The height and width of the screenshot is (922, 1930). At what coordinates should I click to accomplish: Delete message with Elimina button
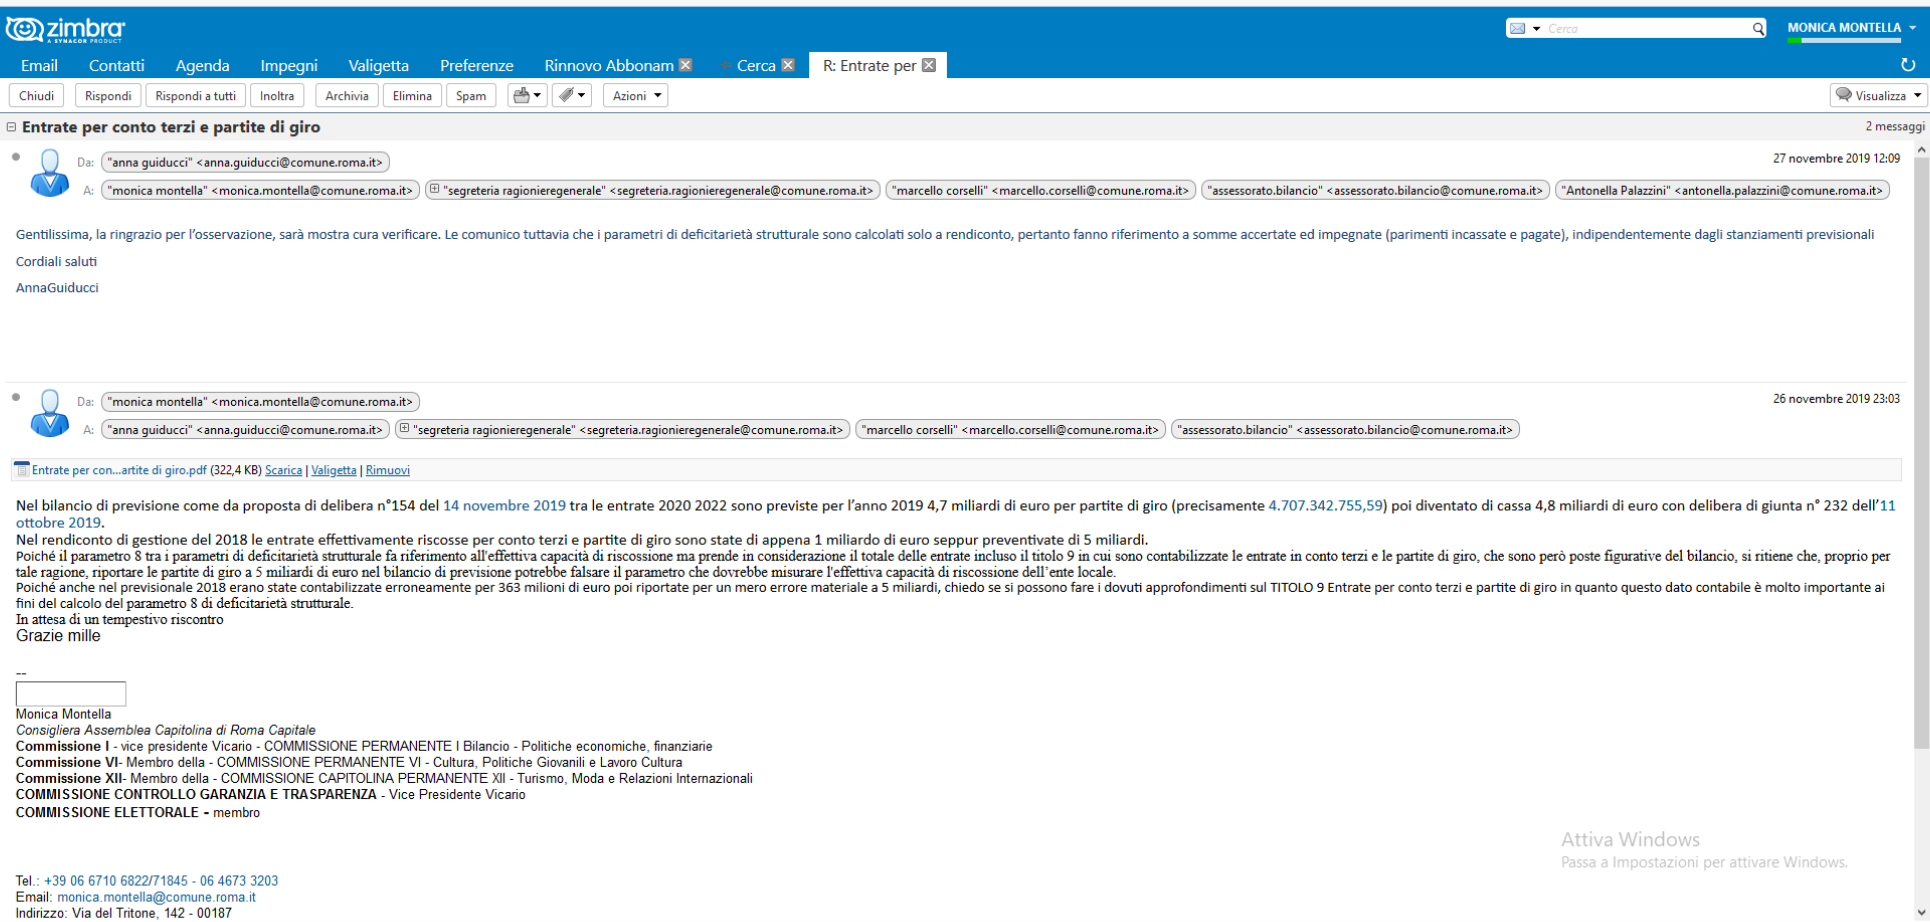tap(412, 96)
